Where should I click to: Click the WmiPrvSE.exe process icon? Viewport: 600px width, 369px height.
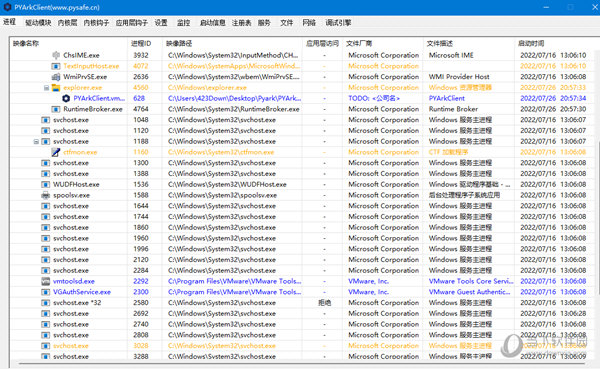tap(56, 77)
